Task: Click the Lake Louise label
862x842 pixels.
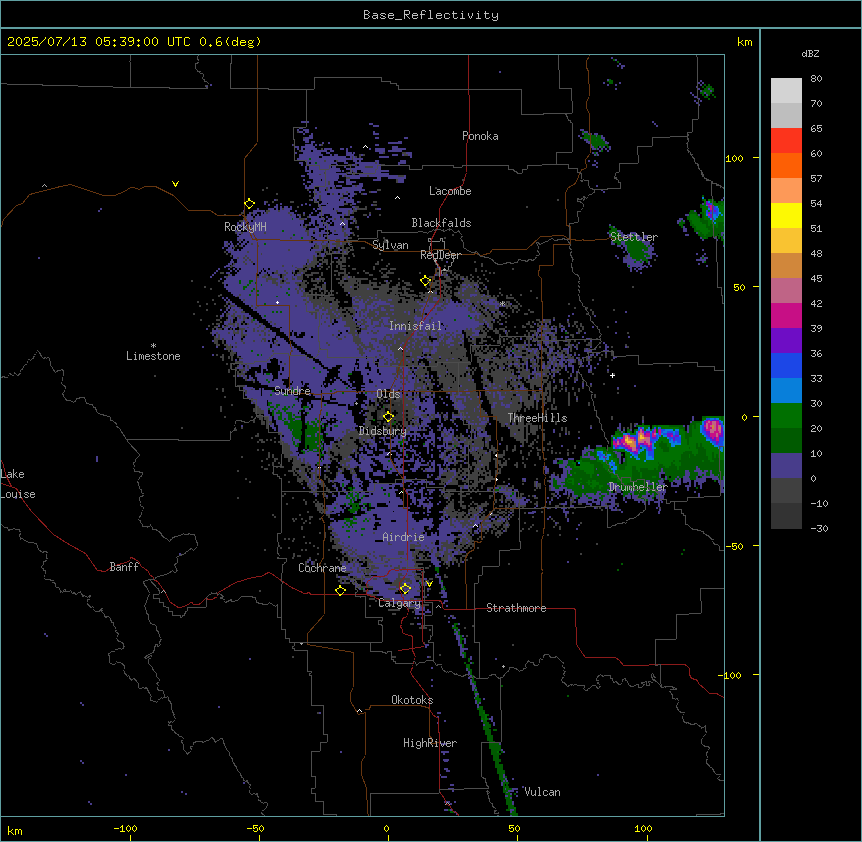Action: click(18, 484)
